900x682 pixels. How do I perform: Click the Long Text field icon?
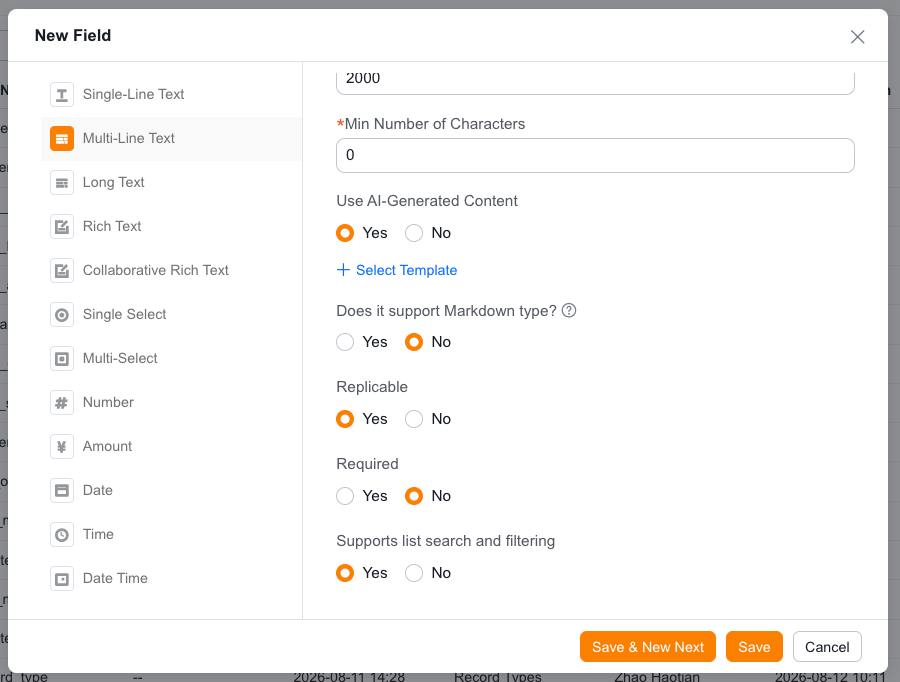point(62,183)
